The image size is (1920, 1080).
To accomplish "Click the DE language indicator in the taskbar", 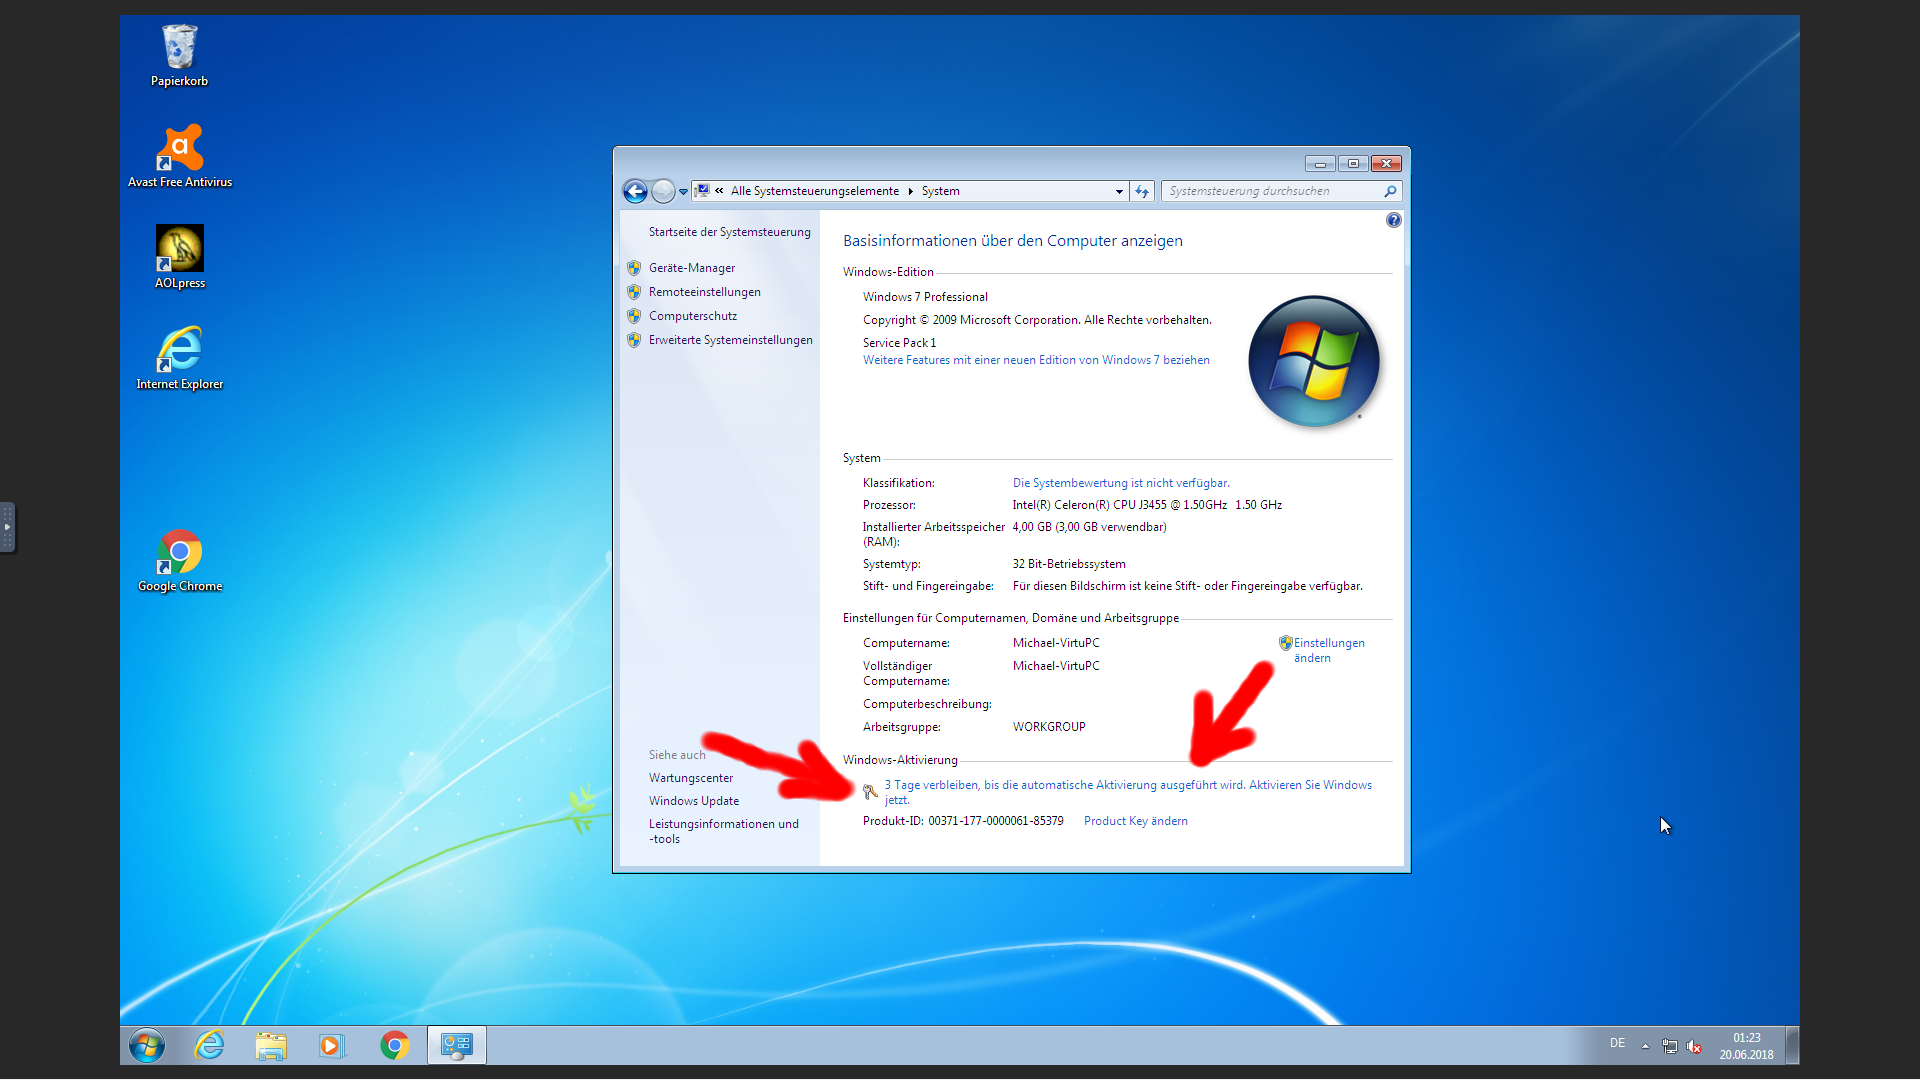I will [x=1617, y=1043].
